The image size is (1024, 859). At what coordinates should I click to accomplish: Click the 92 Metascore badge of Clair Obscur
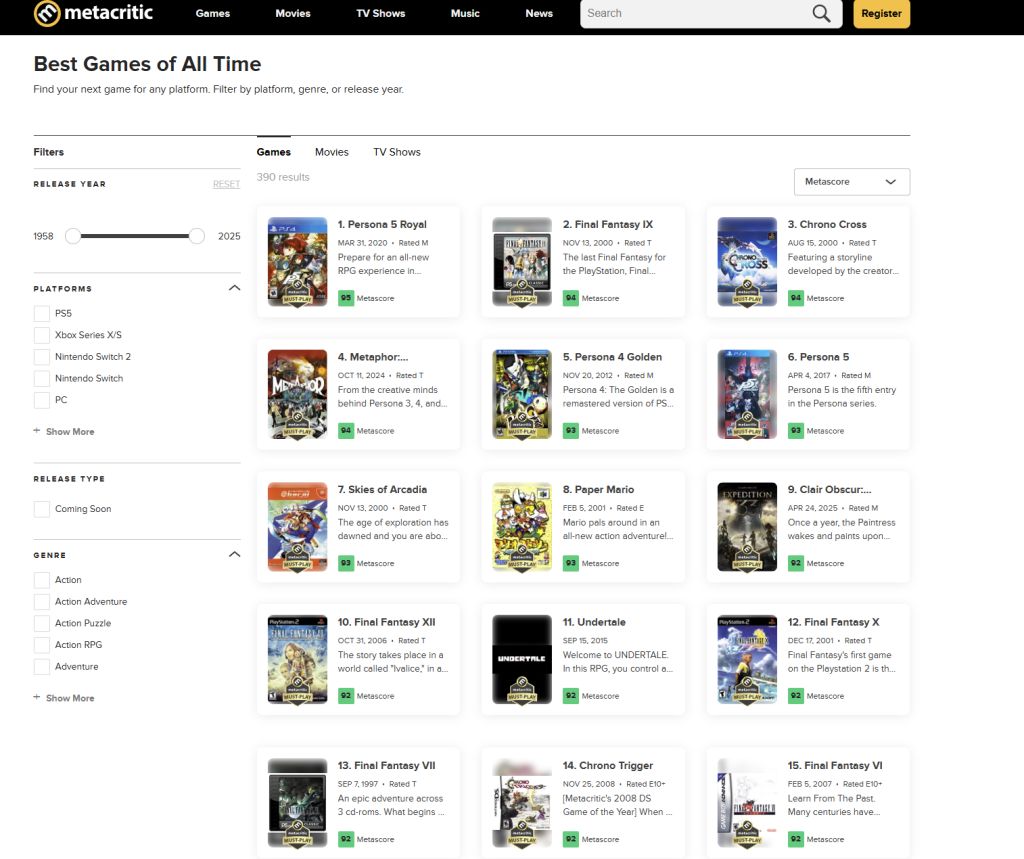point(795,563)
